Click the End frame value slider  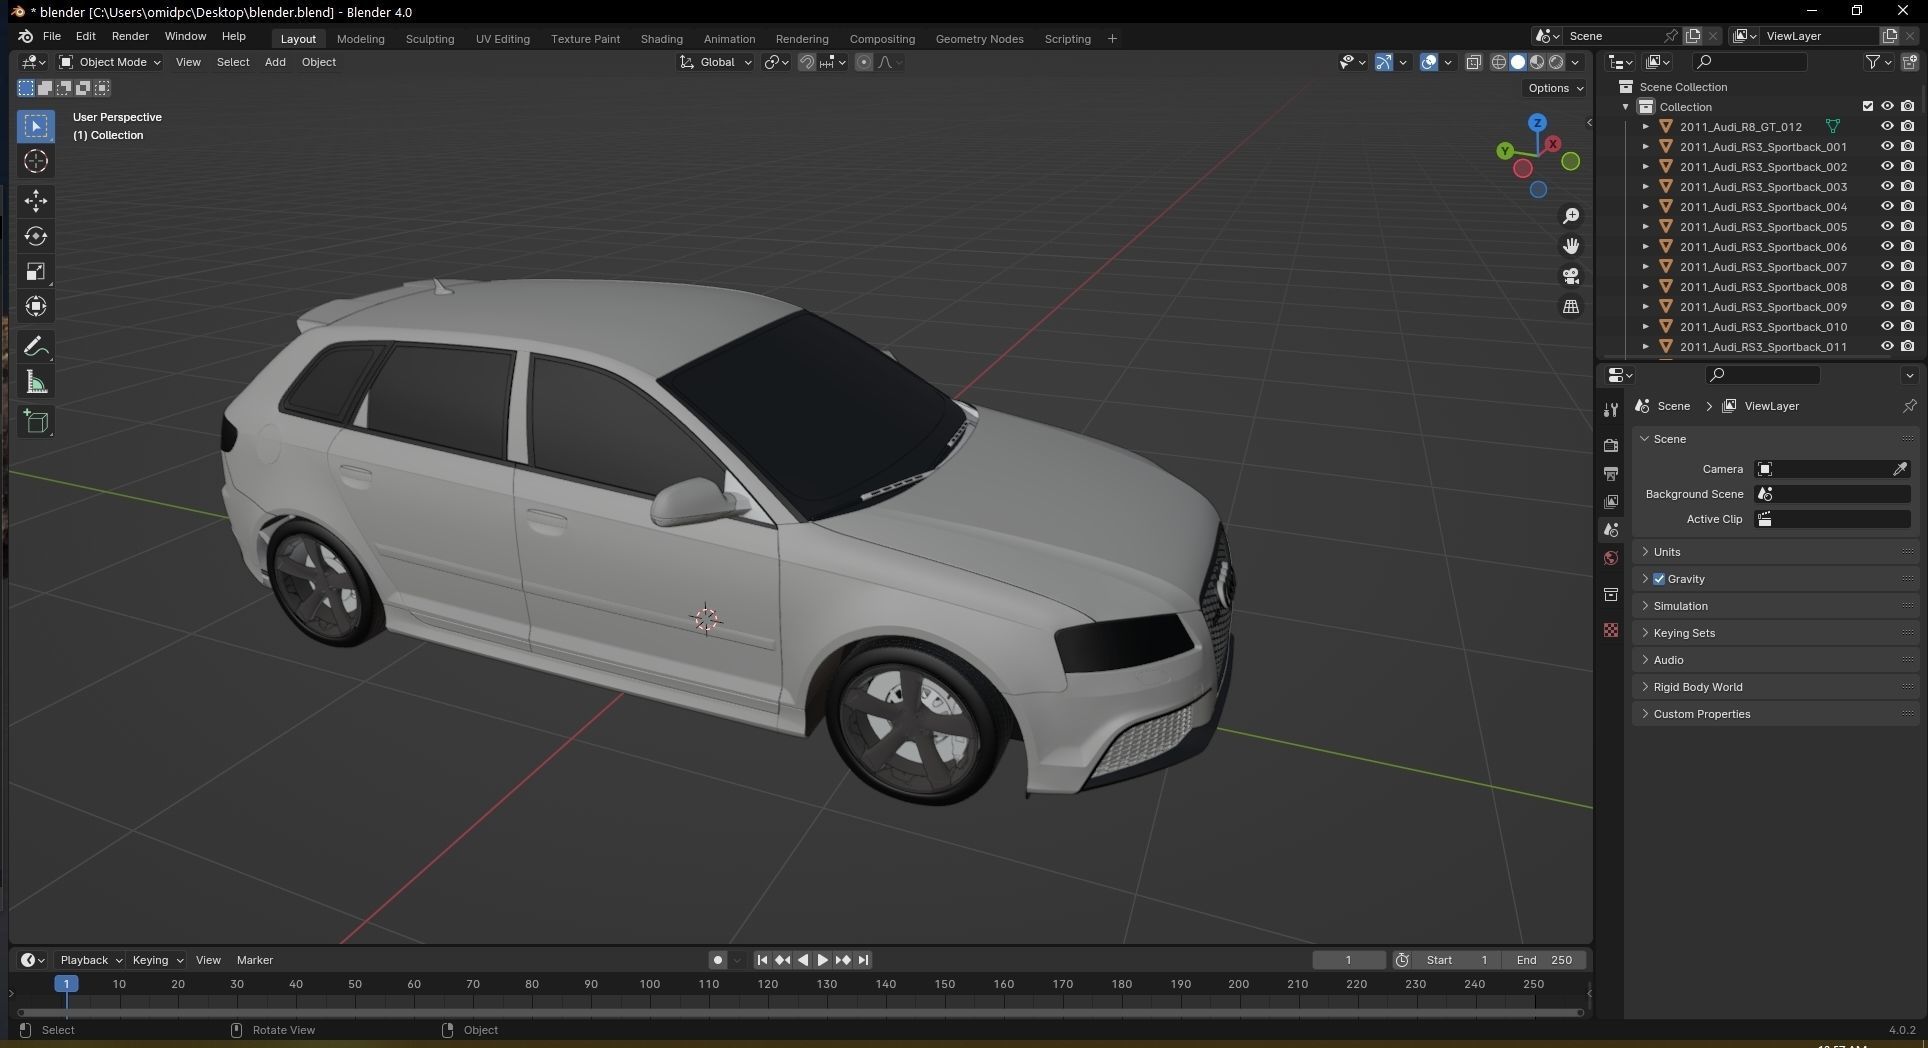[x=1544, y=960]
